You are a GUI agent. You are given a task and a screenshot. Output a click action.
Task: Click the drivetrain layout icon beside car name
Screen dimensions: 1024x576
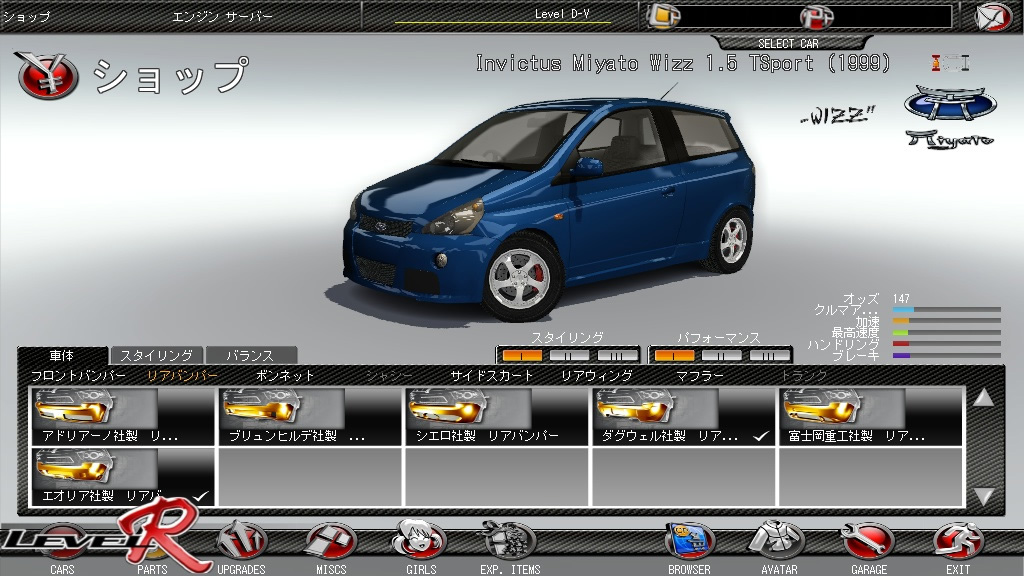(951, 63)
